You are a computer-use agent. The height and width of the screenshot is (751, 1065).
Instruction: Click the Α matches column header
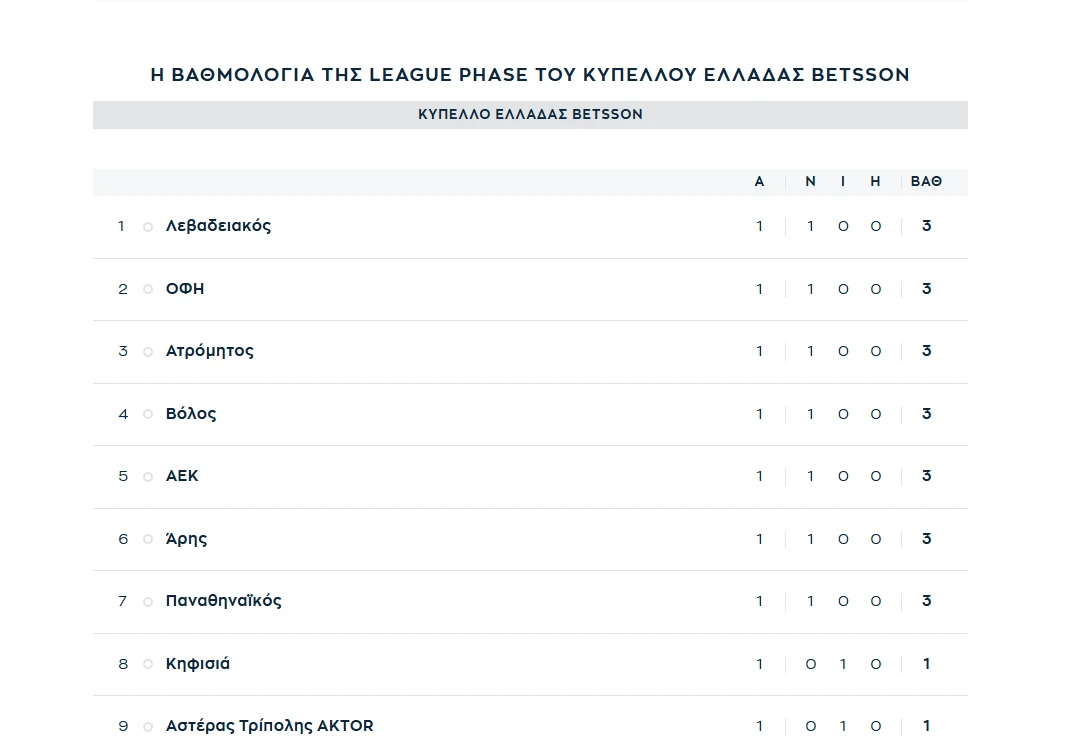[x=759, y=181]
